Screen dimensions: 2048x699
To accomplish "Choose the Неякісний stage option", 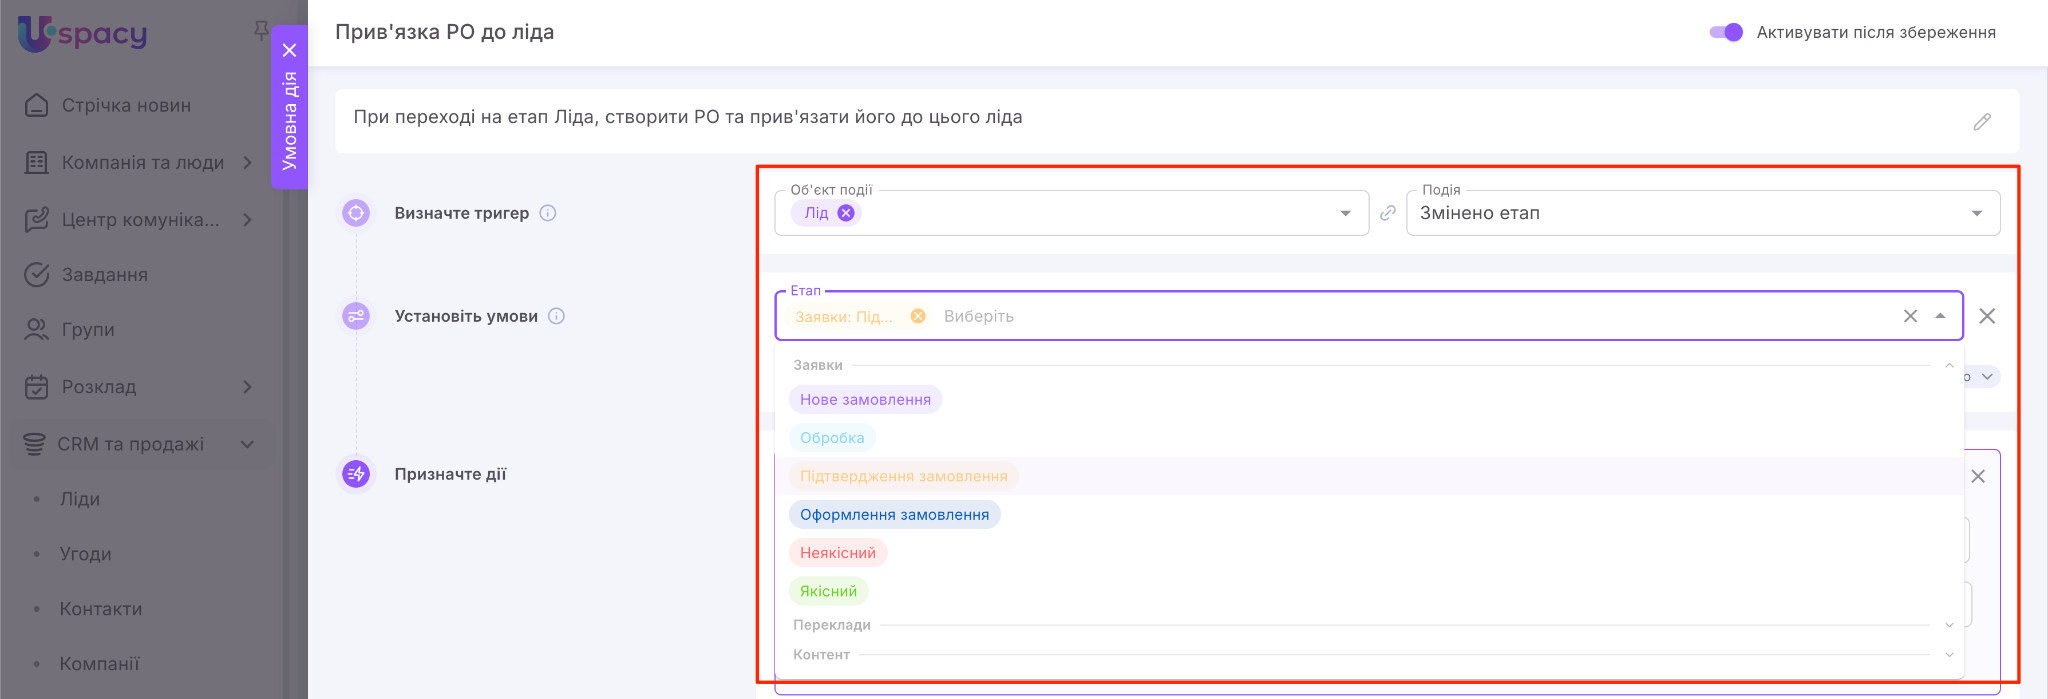I will tap(837, 553).
